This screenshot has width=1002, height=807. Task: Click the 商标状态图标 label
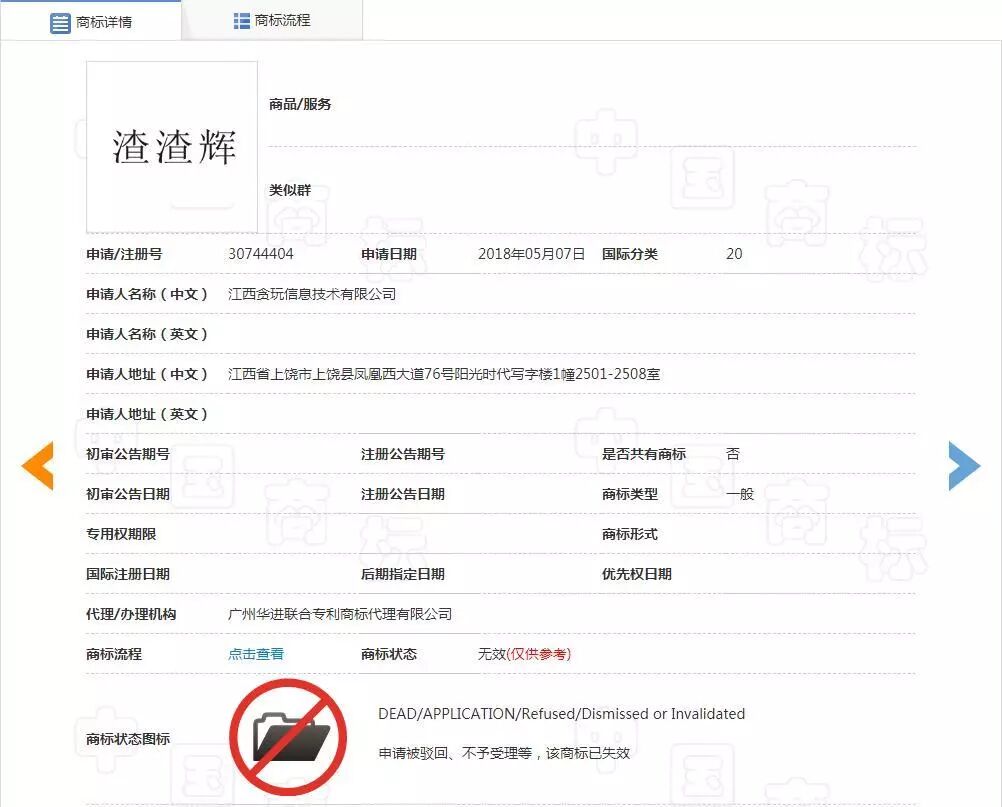pyautogui.click(x=128, y=739)
